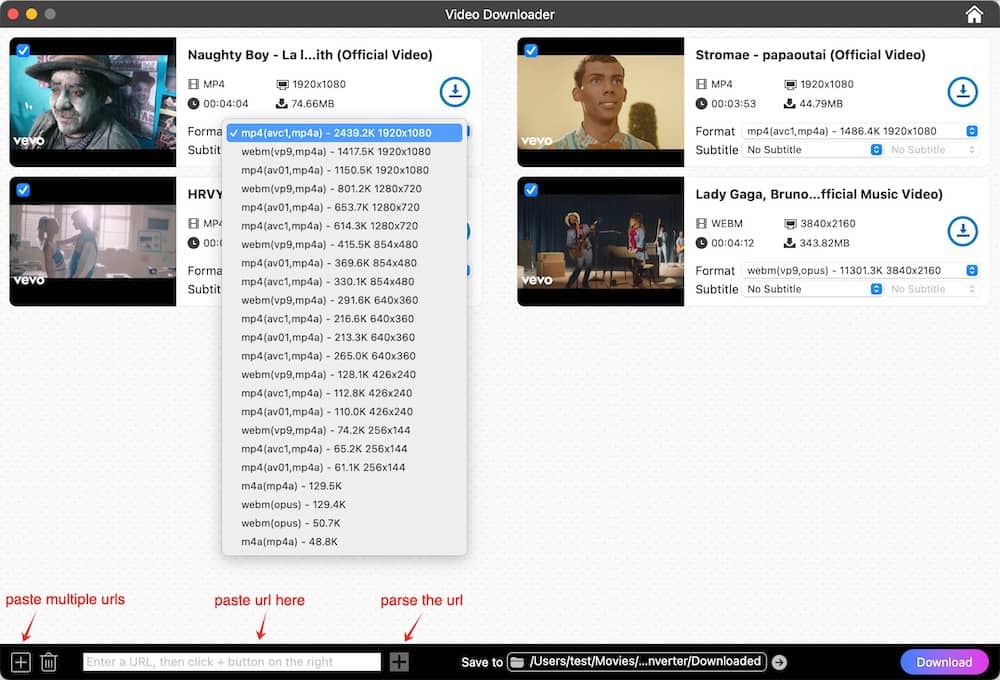This screenshot has width=1000, height=680.
Task: Click the URL entry field
Action: click(x=230, y=661)
